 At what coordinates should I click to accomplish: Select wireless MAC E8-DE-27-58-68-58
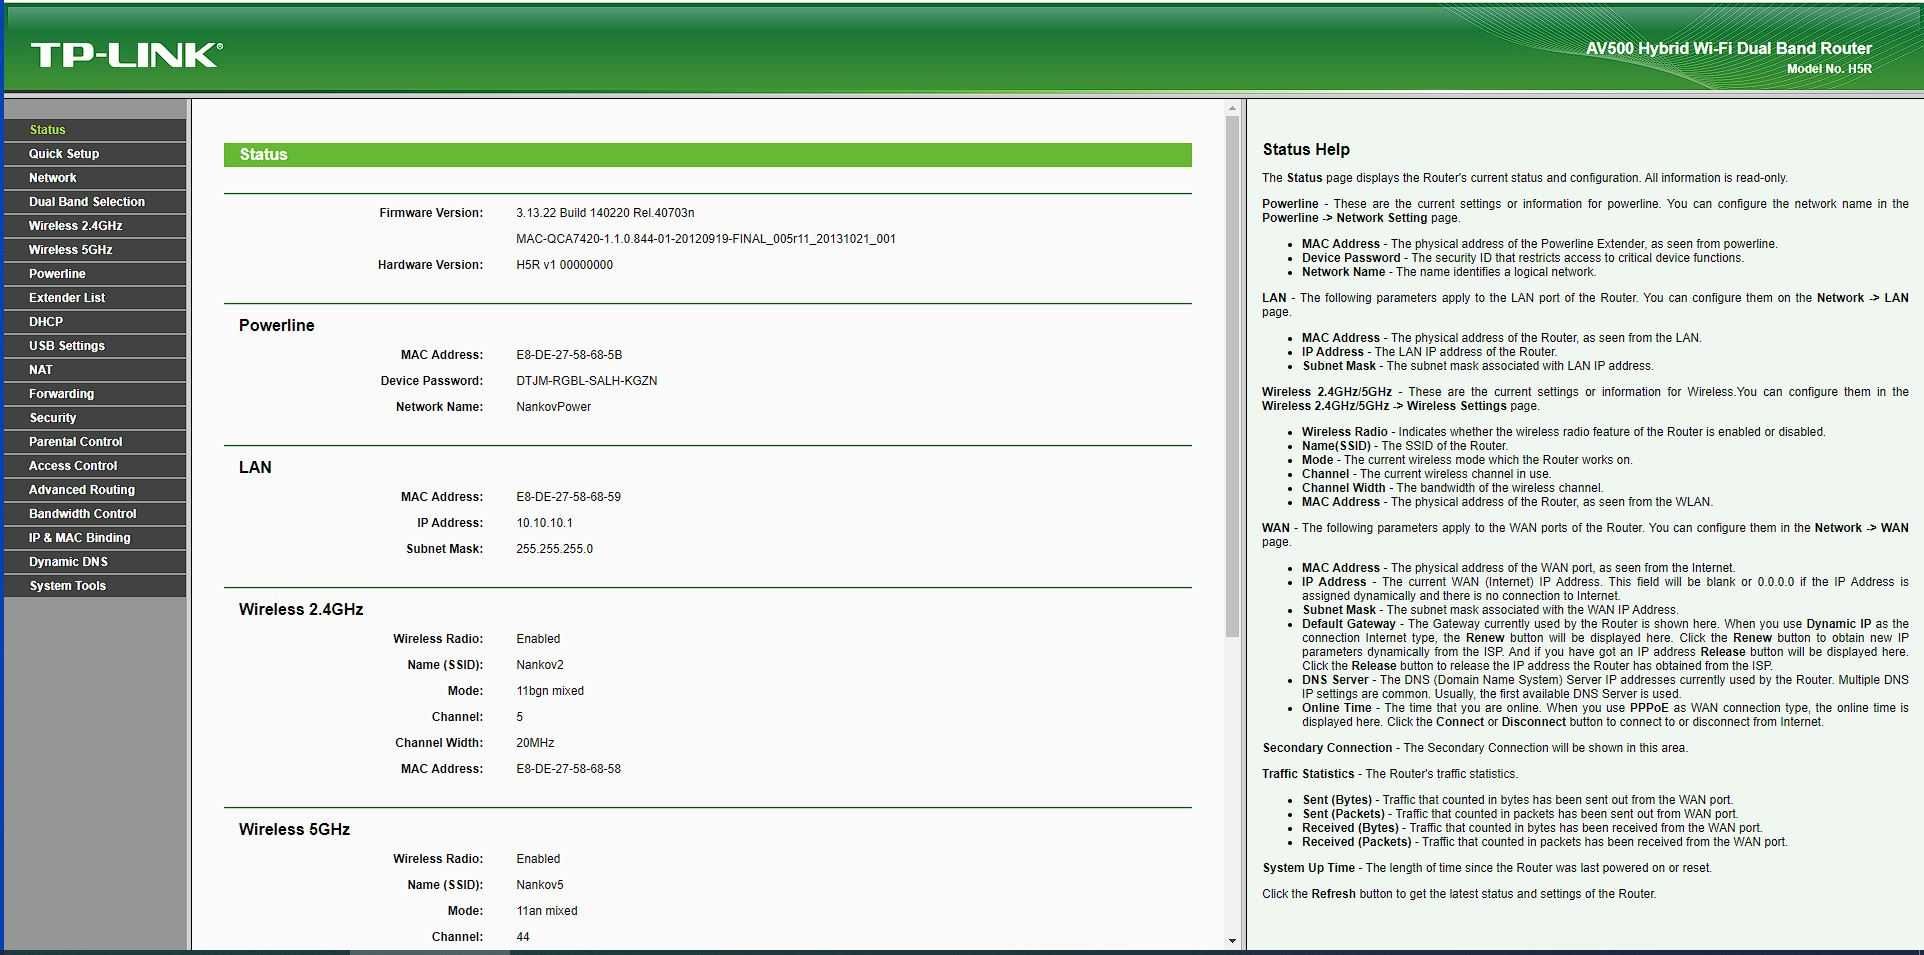[x=568, y=769]
